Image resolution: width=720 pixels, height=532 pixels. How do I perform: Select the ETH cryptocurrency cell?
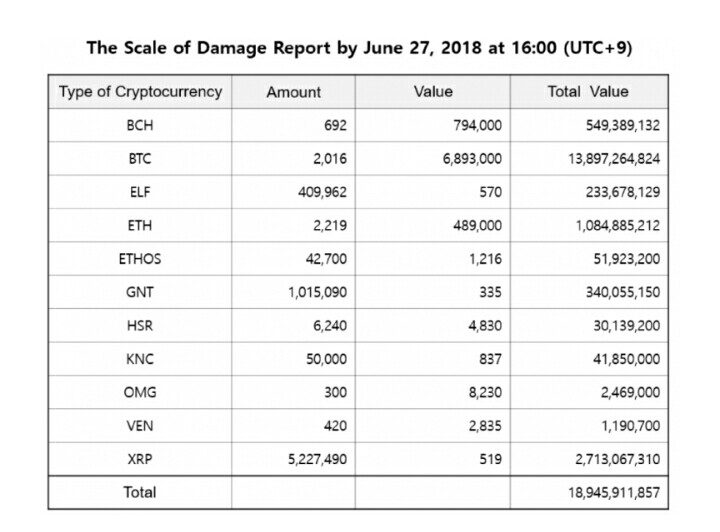pos(139,225)
